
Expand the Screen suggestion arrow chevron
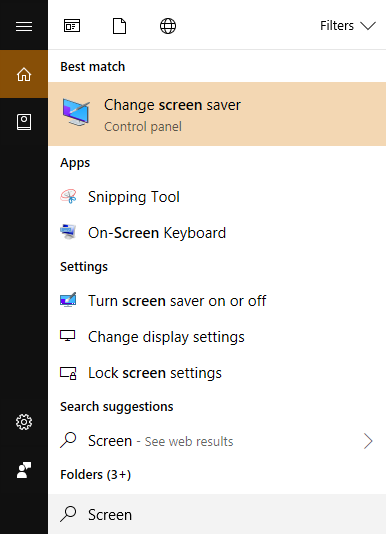pyautogui.click(x=368, y=441)
